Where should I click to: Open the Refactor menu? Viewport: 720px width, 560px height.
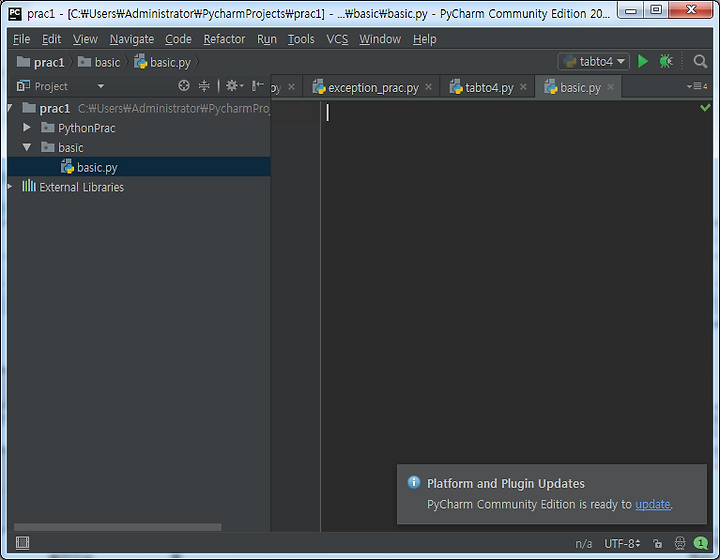click(224, 39)
